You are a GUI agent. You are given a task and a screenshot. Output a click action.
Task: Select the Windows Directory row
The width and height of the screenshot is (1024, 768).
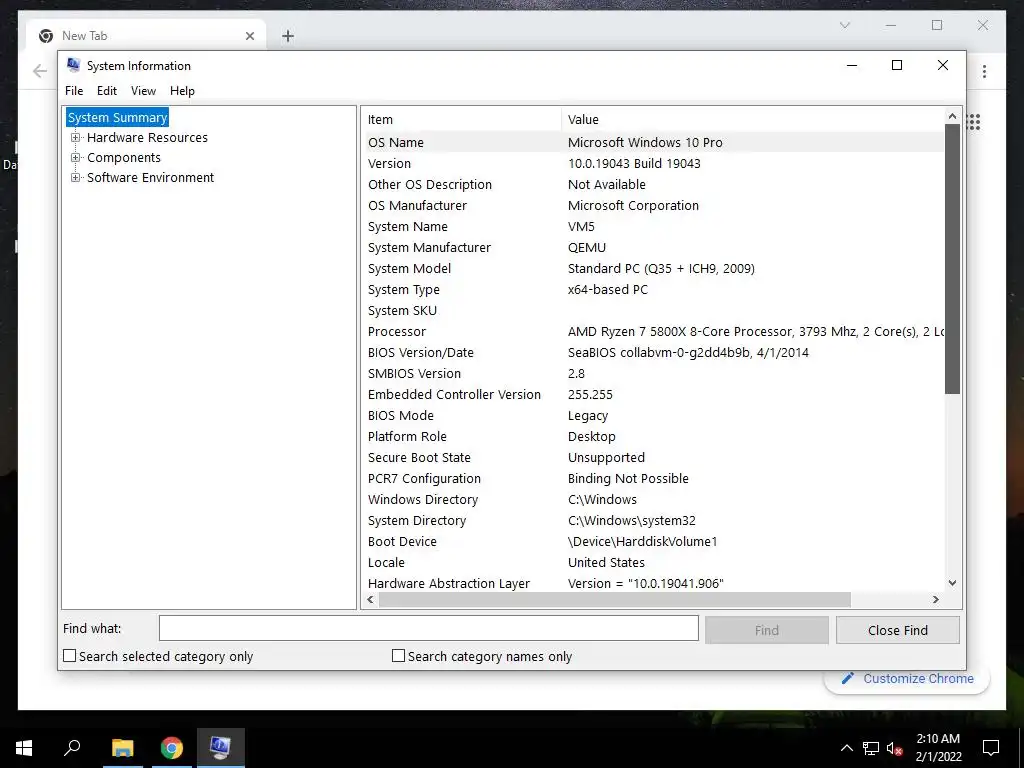pyautogui.click(x=654, y=500)
